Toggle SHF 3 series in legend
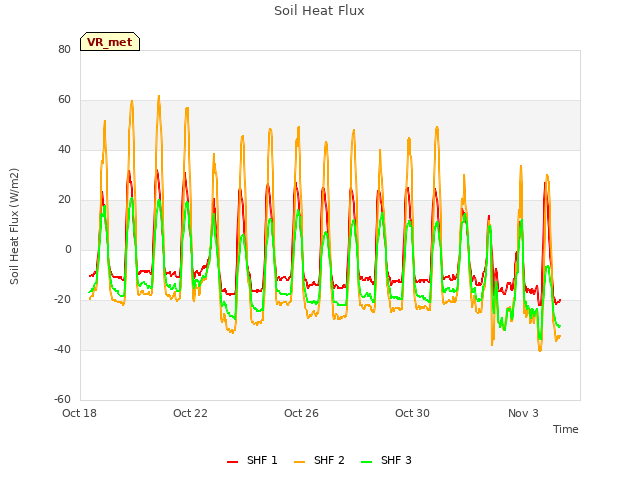Image resolution: width=640 pixels, height=480 pixels. [387, 460]
